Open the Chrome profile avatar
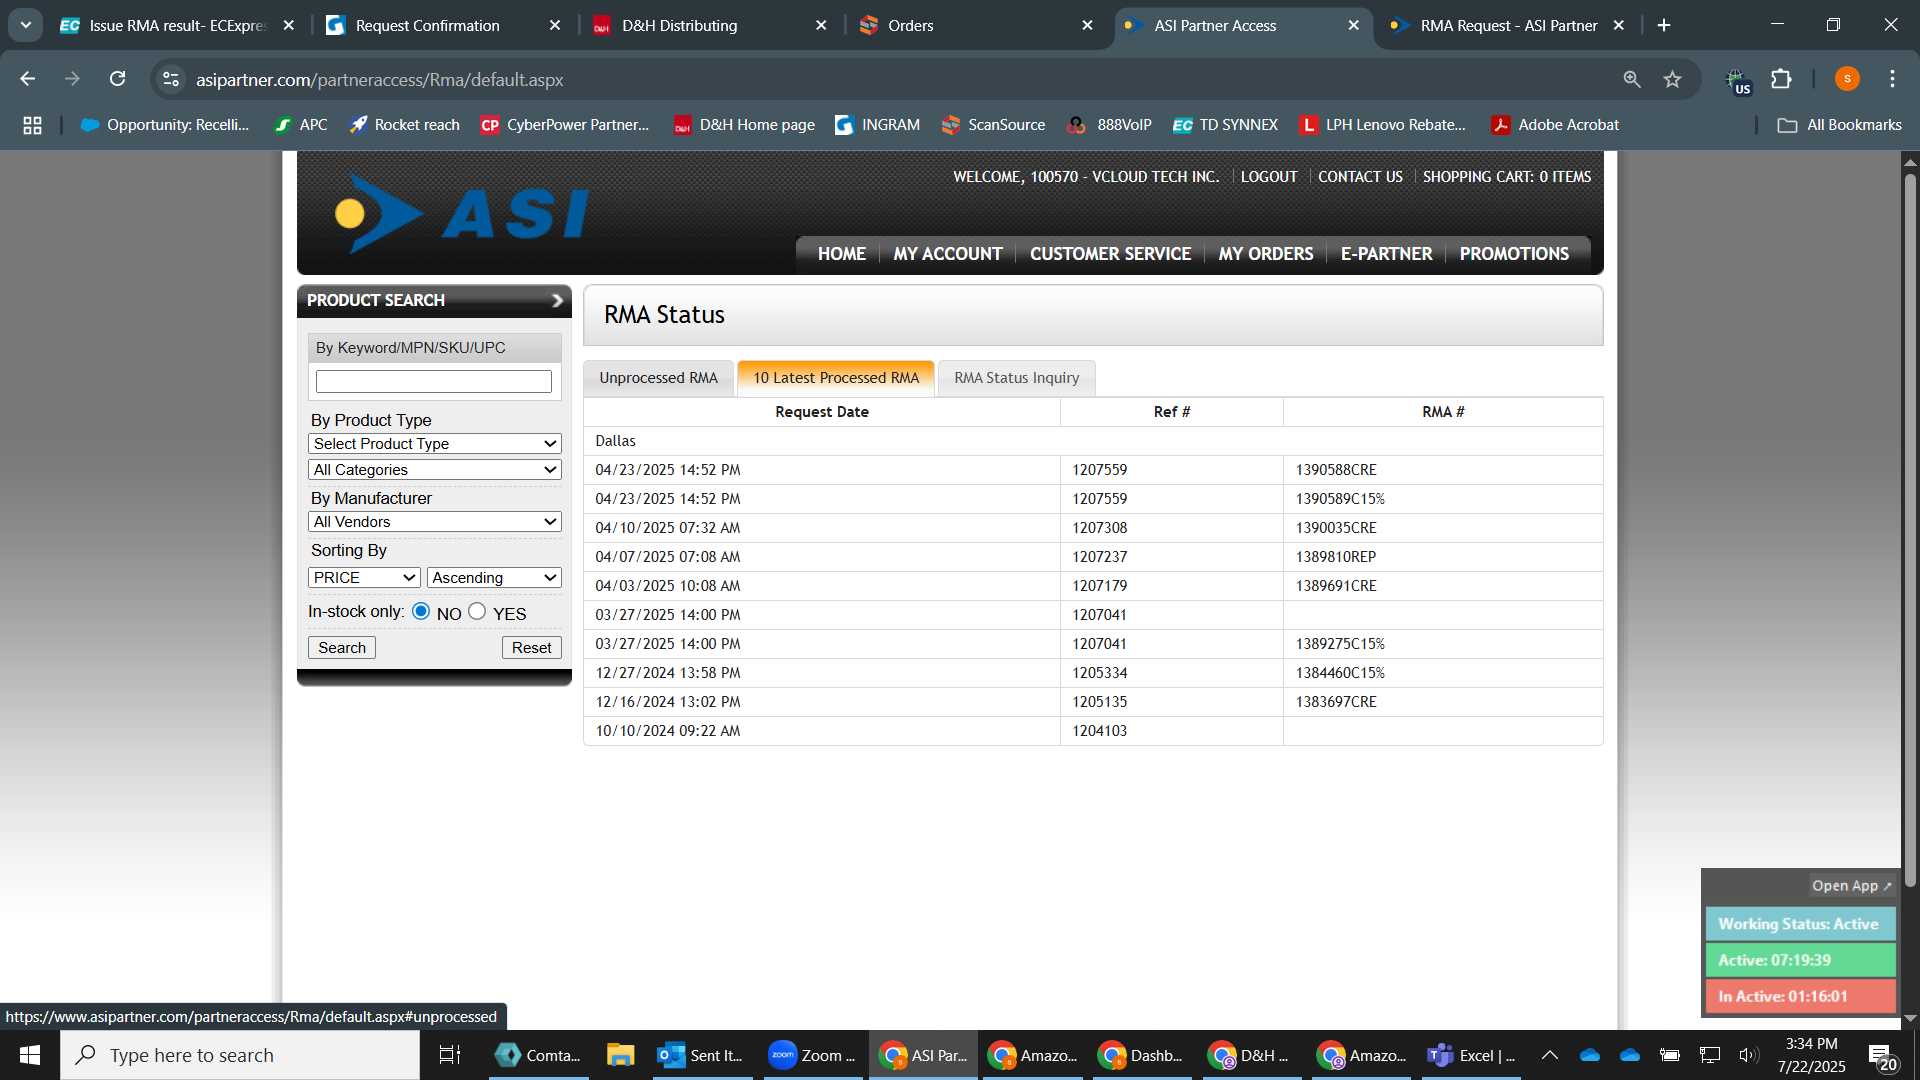Viewport: 1920px width, 1080px height. pos(1847,79)
